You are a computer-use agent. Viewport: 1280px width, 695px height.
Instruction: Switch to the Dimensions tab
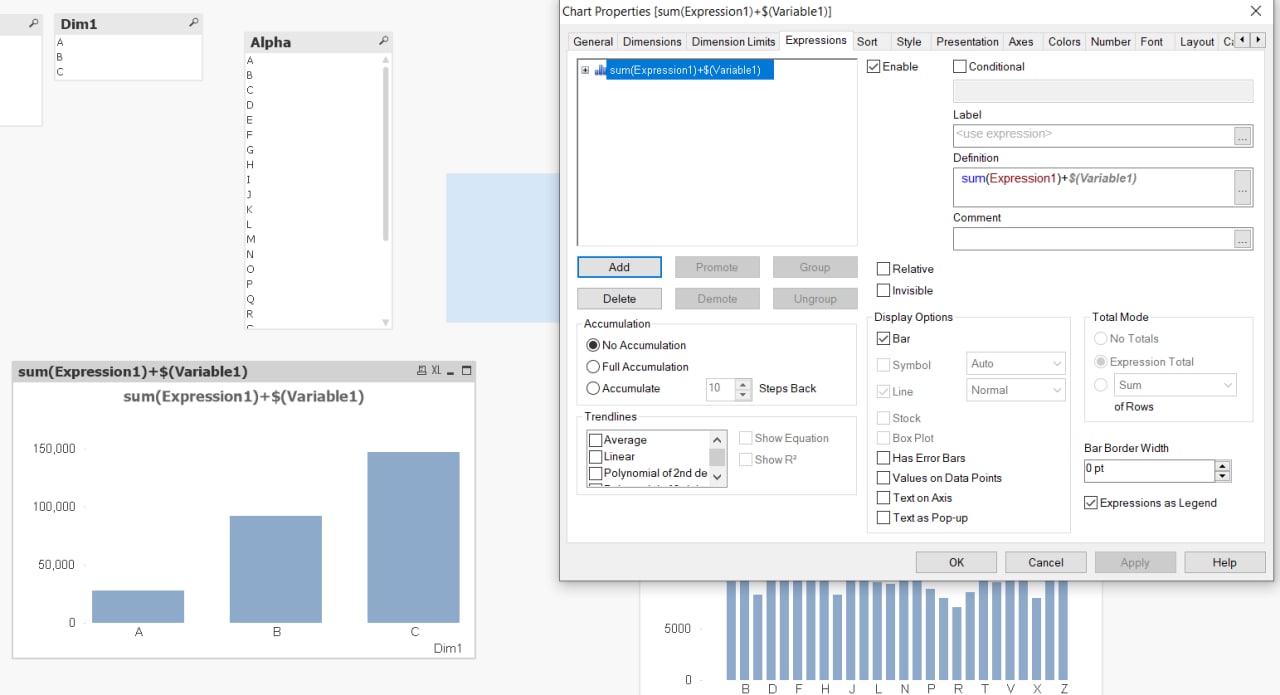click(x=652, y=42)
